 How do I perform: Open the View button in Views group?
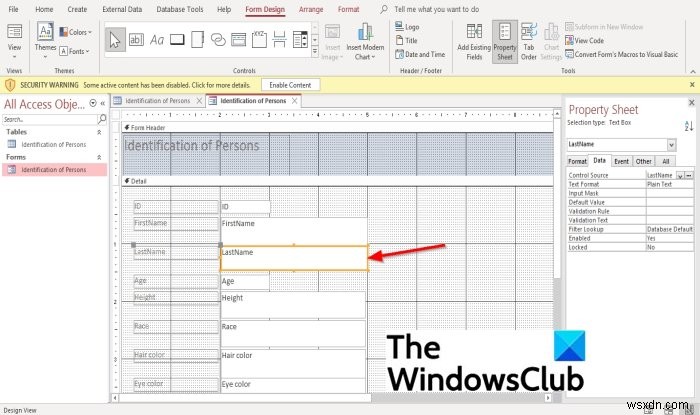[14, 41]
